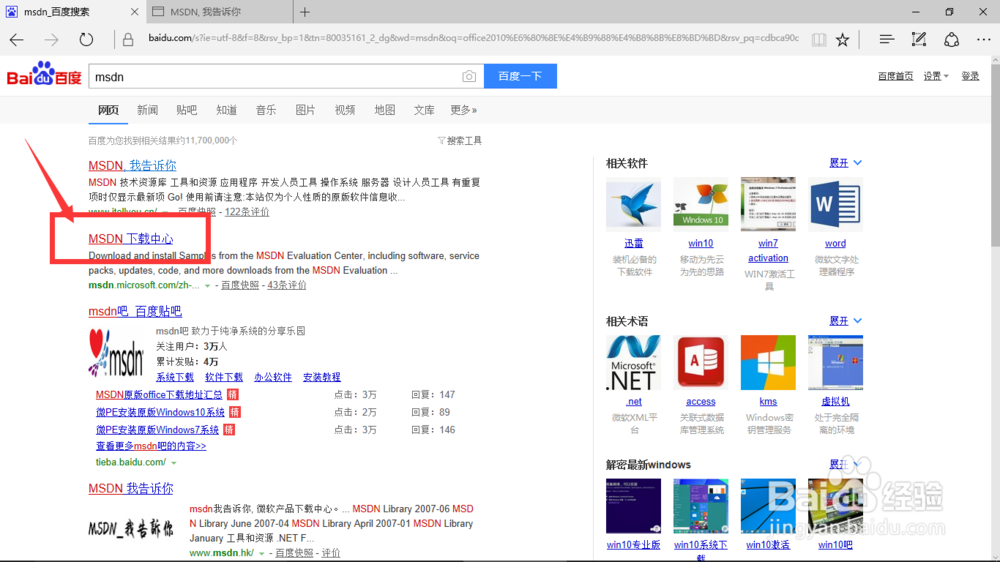Click the padlock site security icon
Viewport: 1000px width, 562px height.
point(128,40)
